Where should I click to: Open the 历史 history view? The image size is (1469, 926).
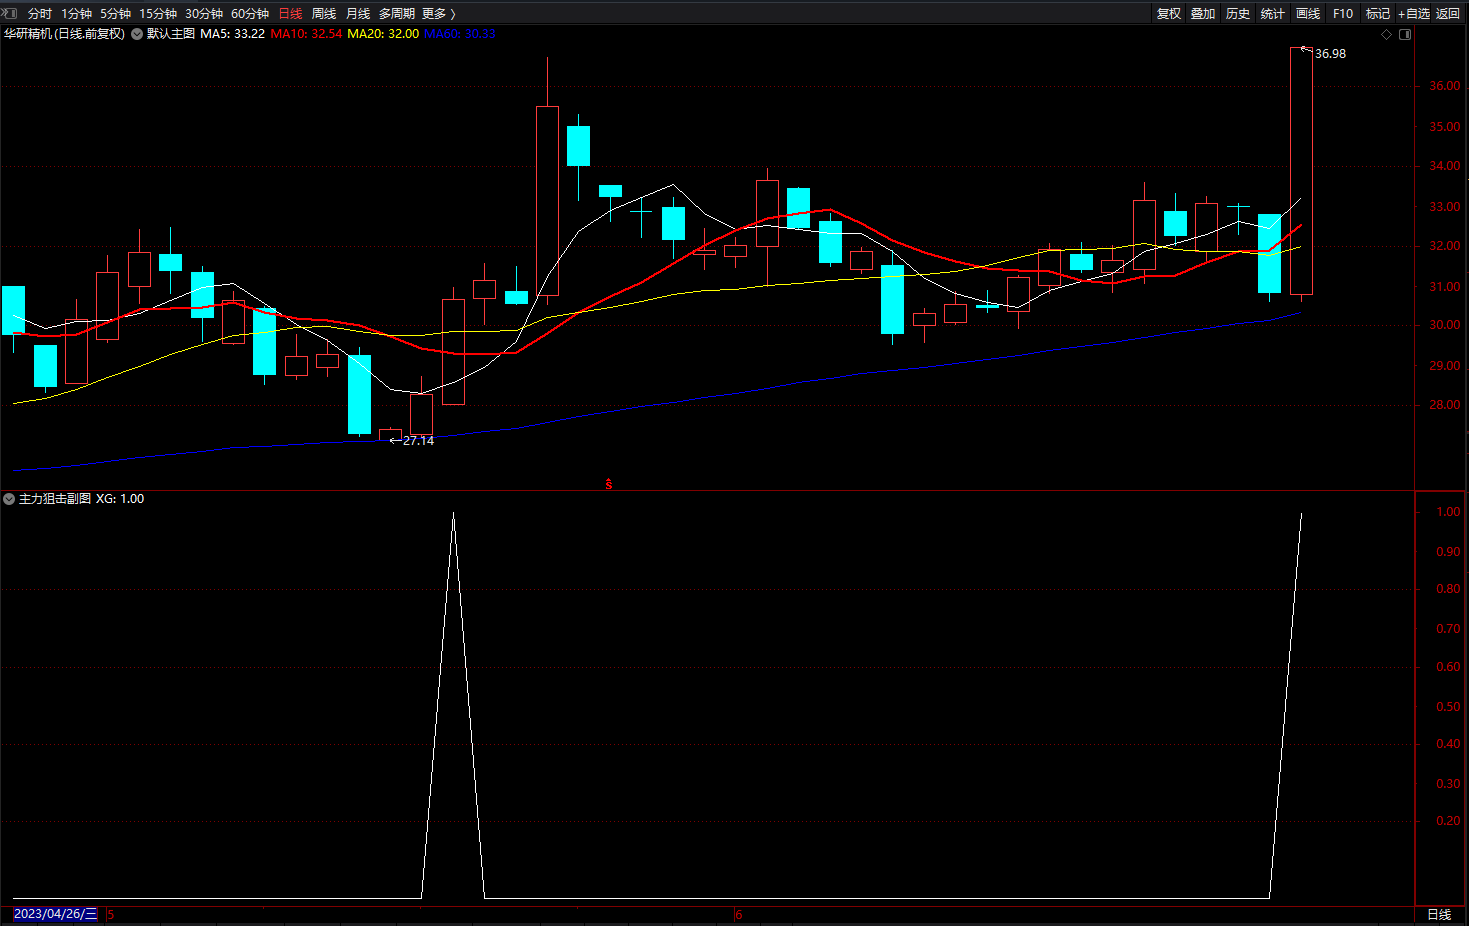pos(1238,13)
